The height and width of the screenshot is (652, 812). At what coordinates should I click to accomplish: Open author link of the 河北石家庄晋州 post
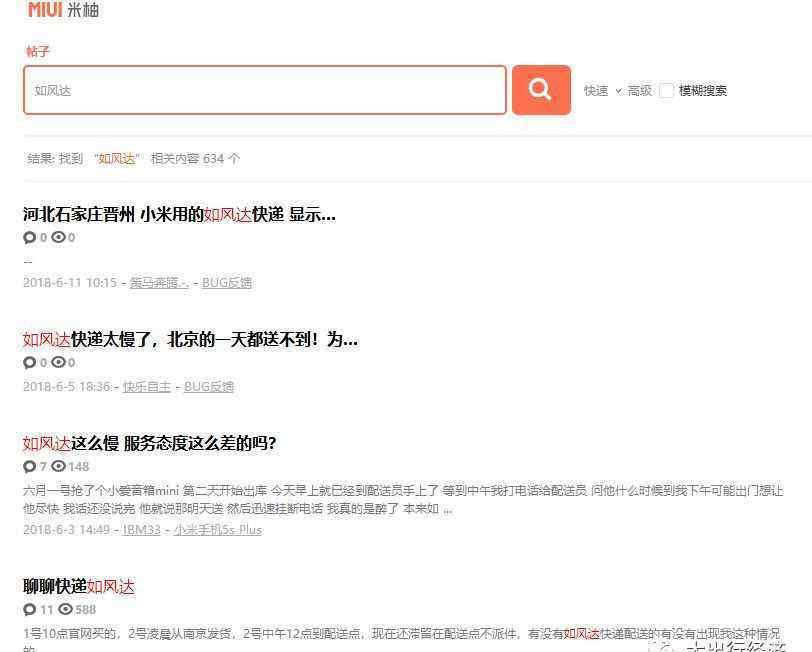(x=159, y=282)
